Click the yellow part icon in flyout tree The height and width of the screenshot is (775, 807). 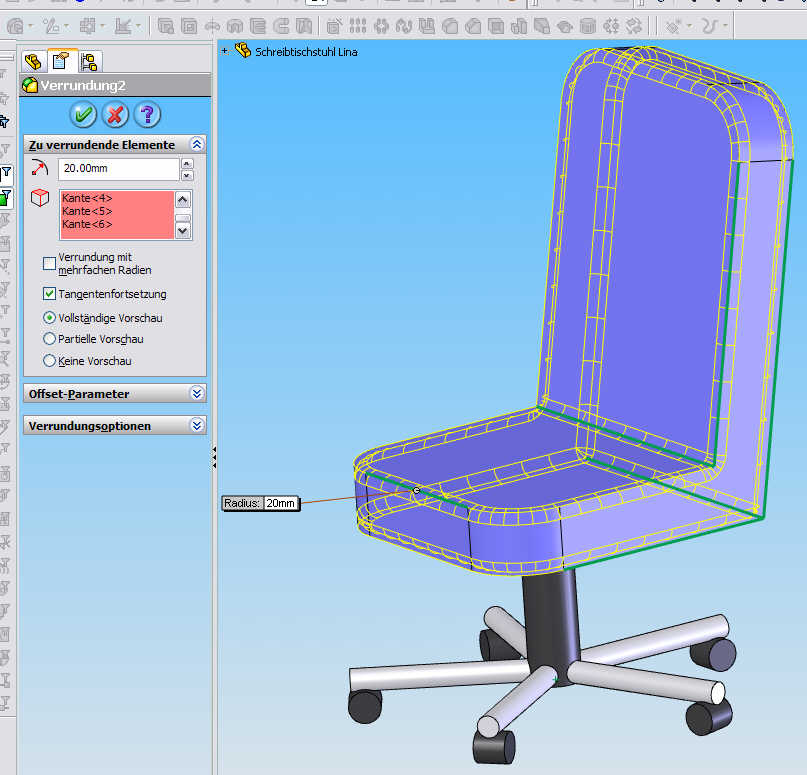(x=243, y=50)
